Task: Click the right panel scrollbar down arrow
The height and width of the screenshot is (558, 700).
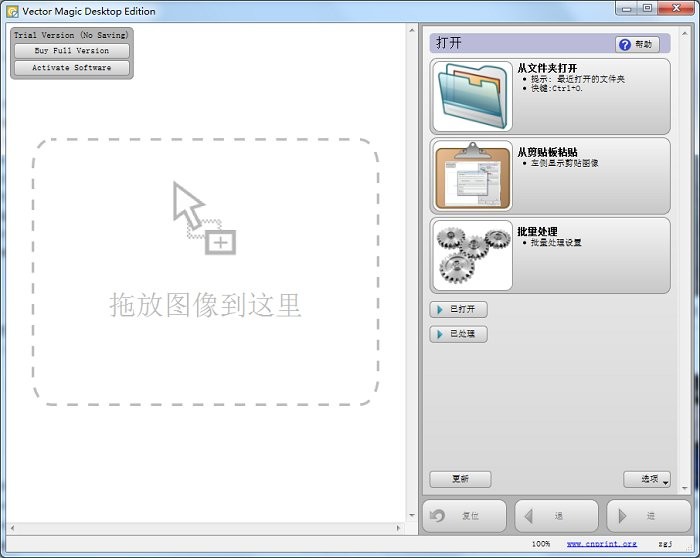Action: pos(684,488)
